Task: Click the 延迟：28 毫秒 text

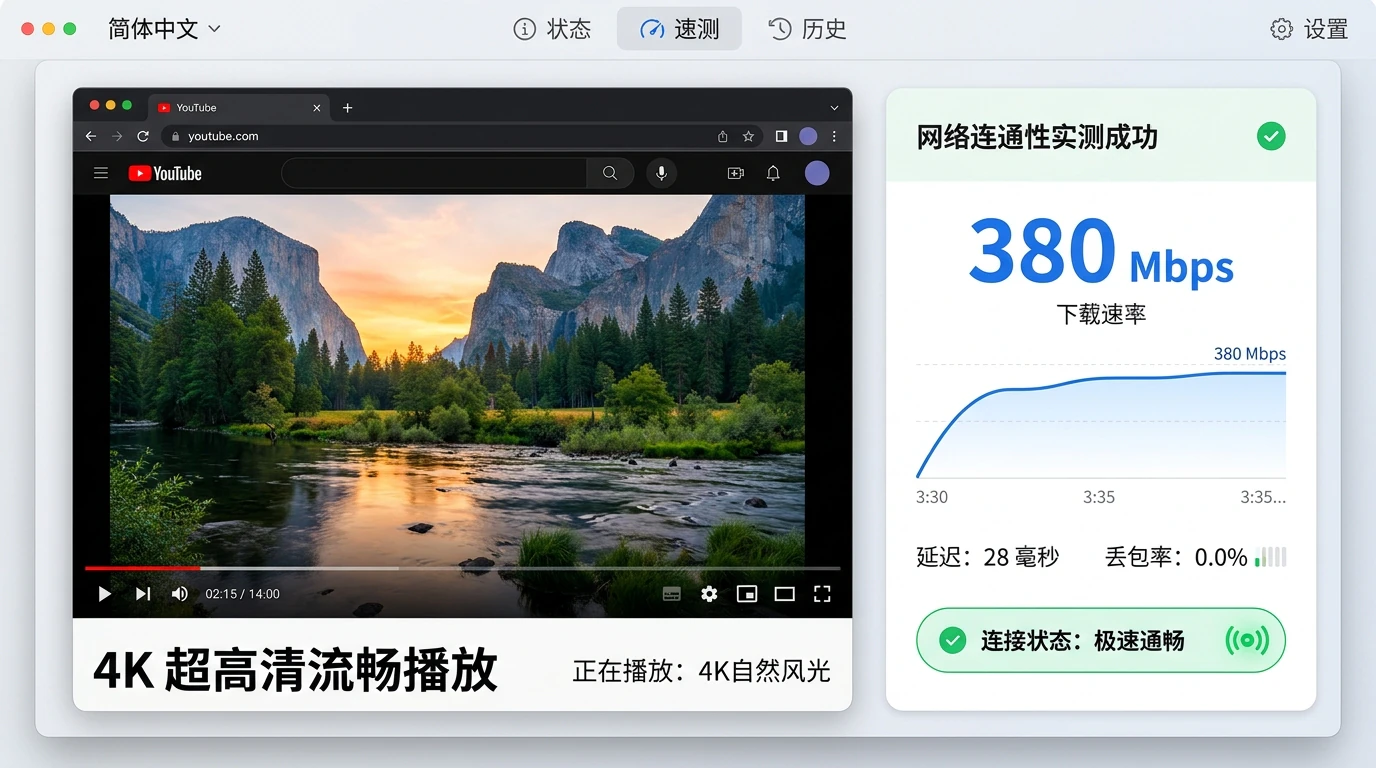Action: (988, 557)
